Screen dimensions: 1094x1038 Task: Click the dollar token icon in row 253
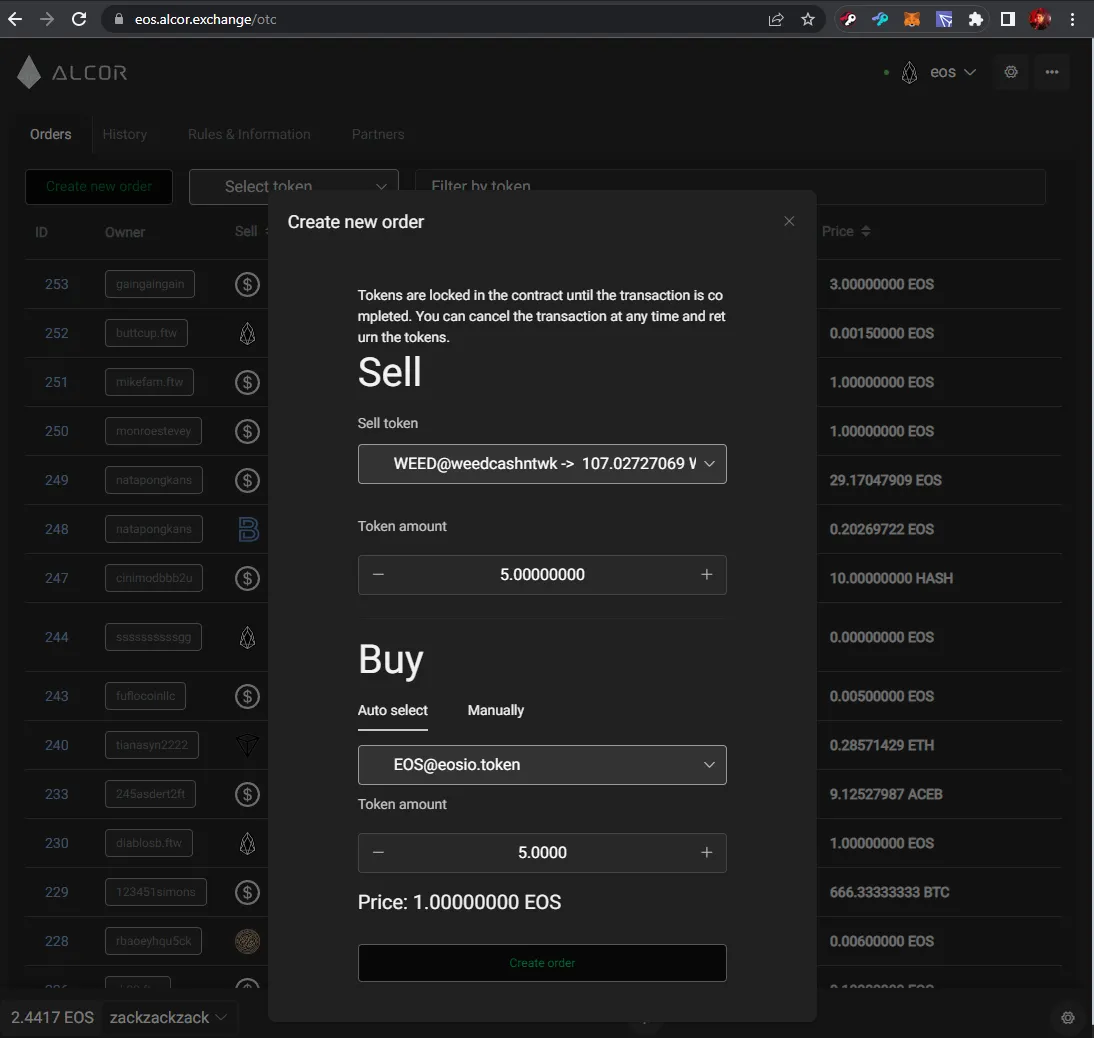point(247,284)
